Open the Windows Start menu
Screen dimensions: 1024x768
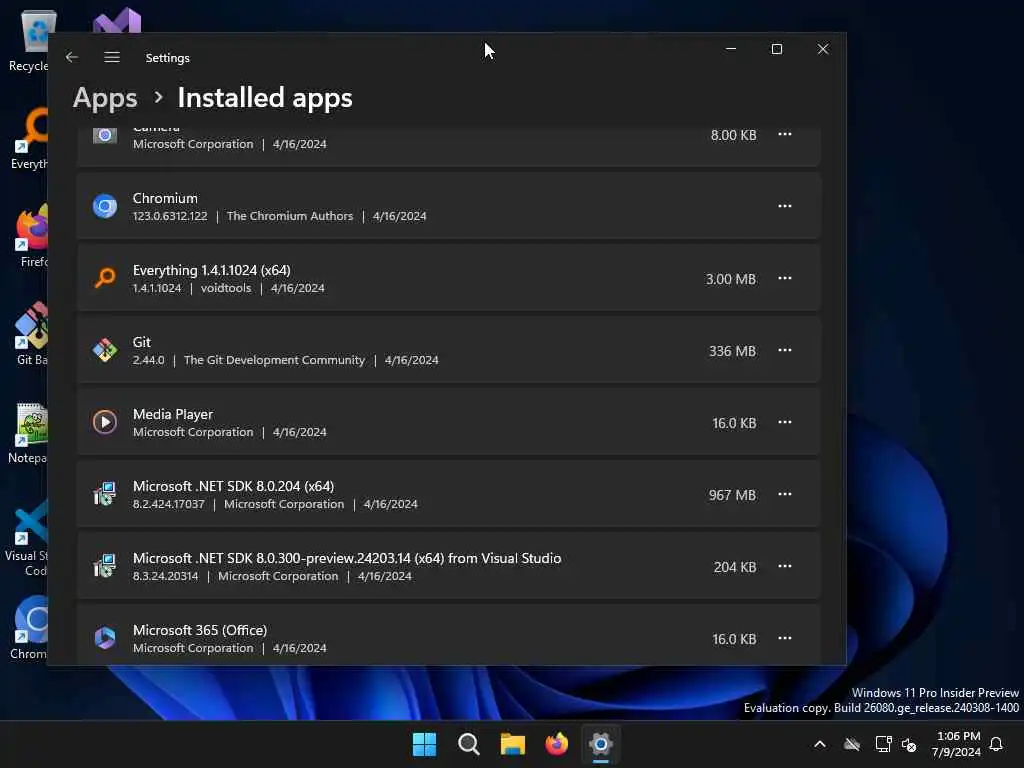point(424,744)
